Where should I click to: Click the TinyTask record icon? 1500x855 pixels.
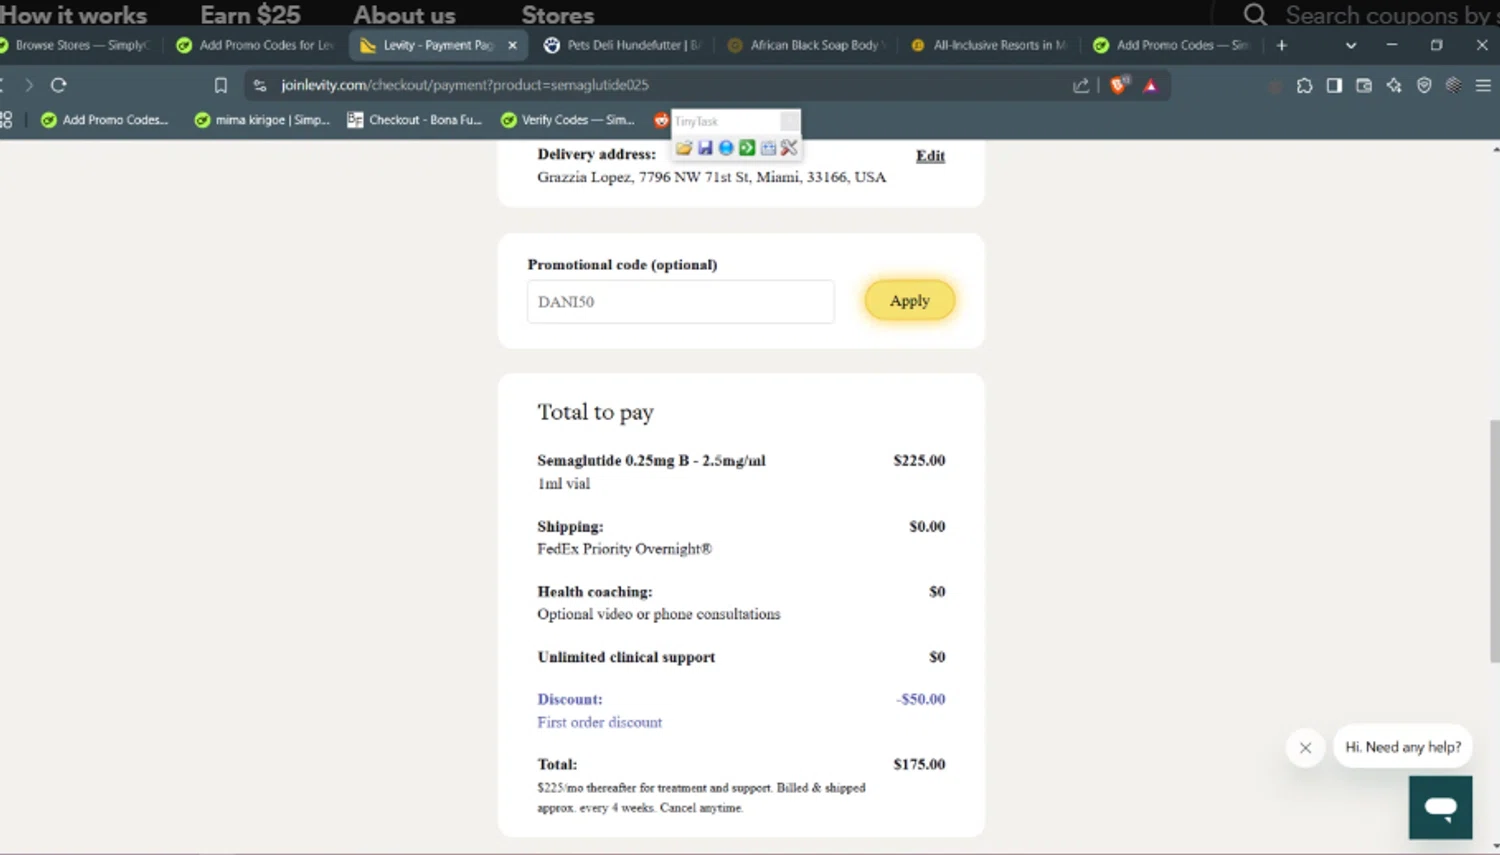(726, 148)
